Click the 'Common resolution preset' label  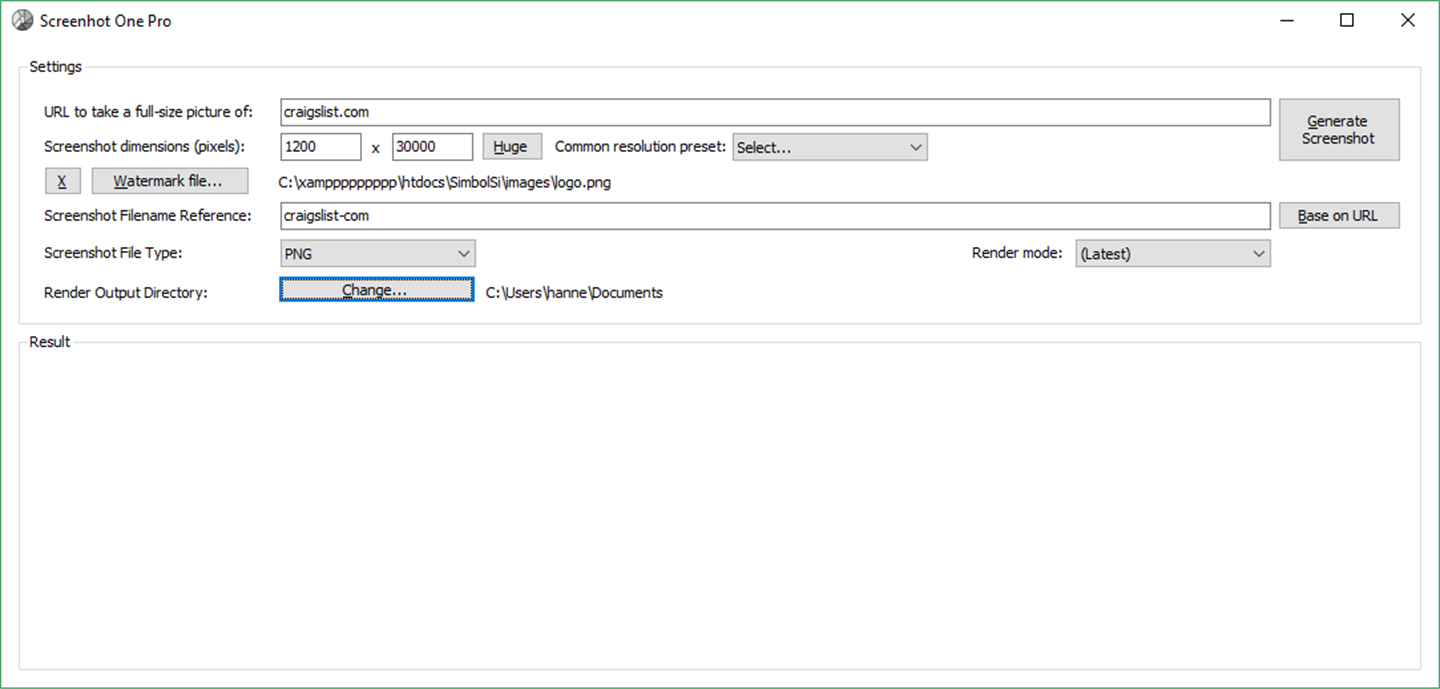pyautogui.click(x=640, y=147)
